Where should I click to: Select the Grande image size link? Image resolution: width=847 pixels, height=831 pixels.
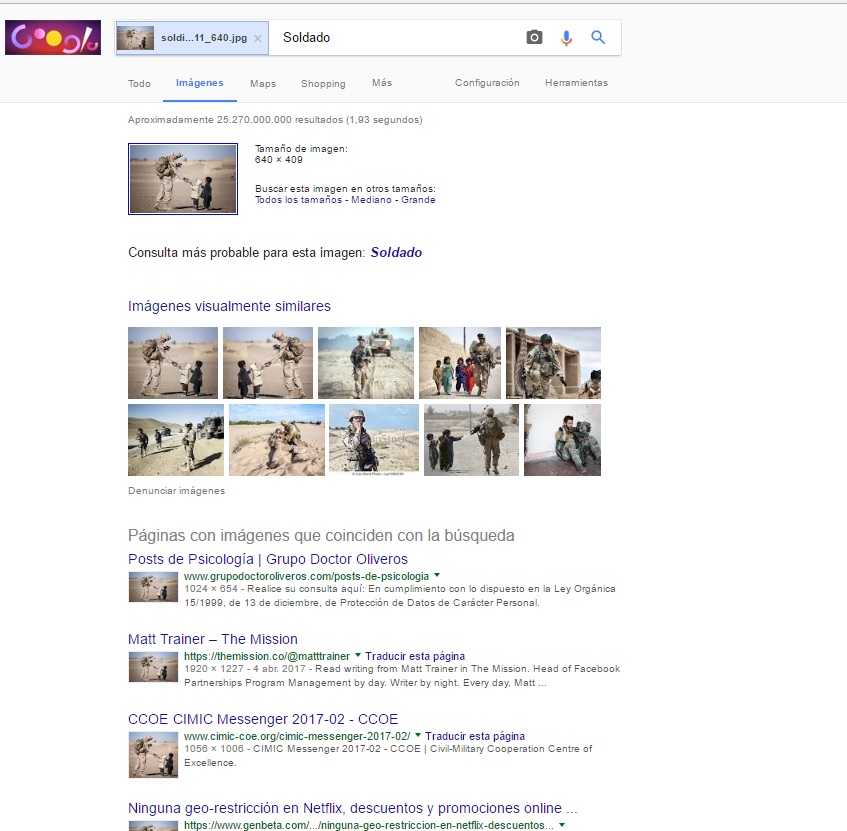point(418,200)
